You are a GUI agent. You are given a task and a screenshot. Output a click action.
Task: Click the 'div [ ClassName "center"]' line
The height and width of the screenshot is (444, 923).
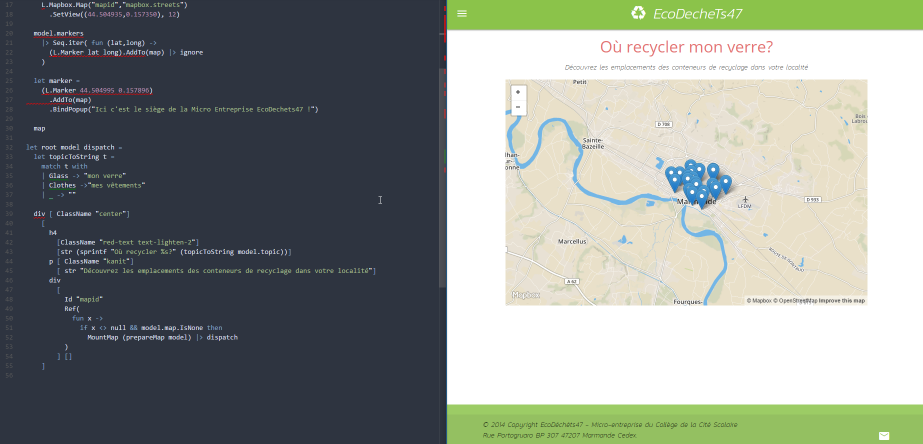[x=81, y=214]
